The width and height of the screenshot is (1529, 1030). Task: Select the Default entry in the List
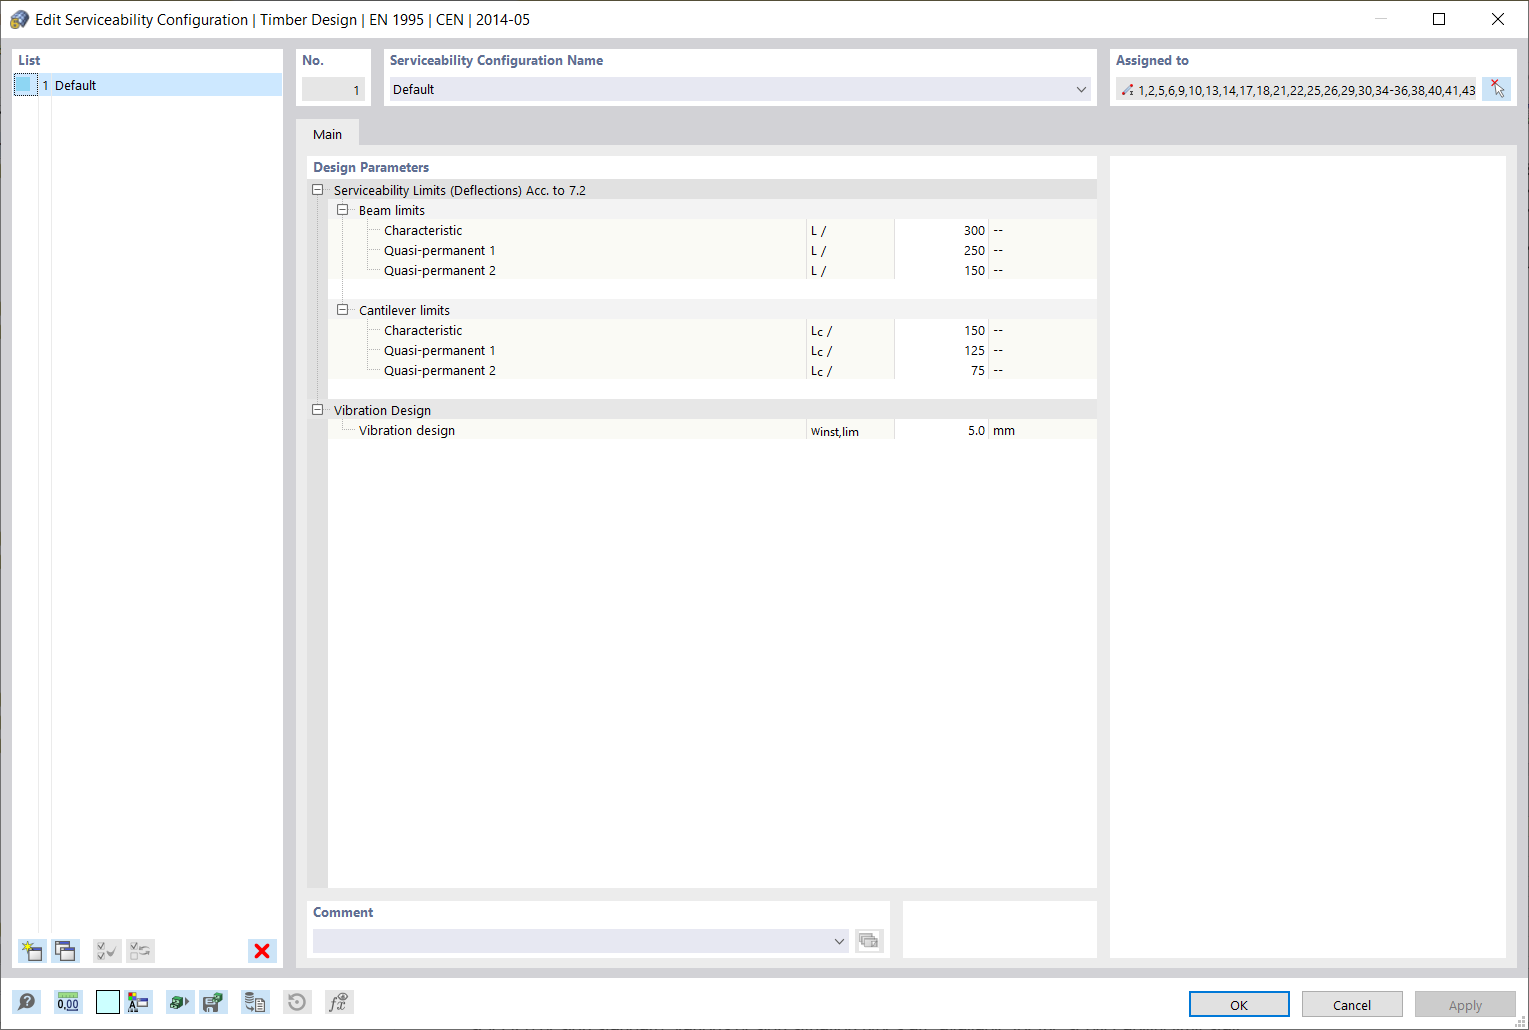(75, 84)
